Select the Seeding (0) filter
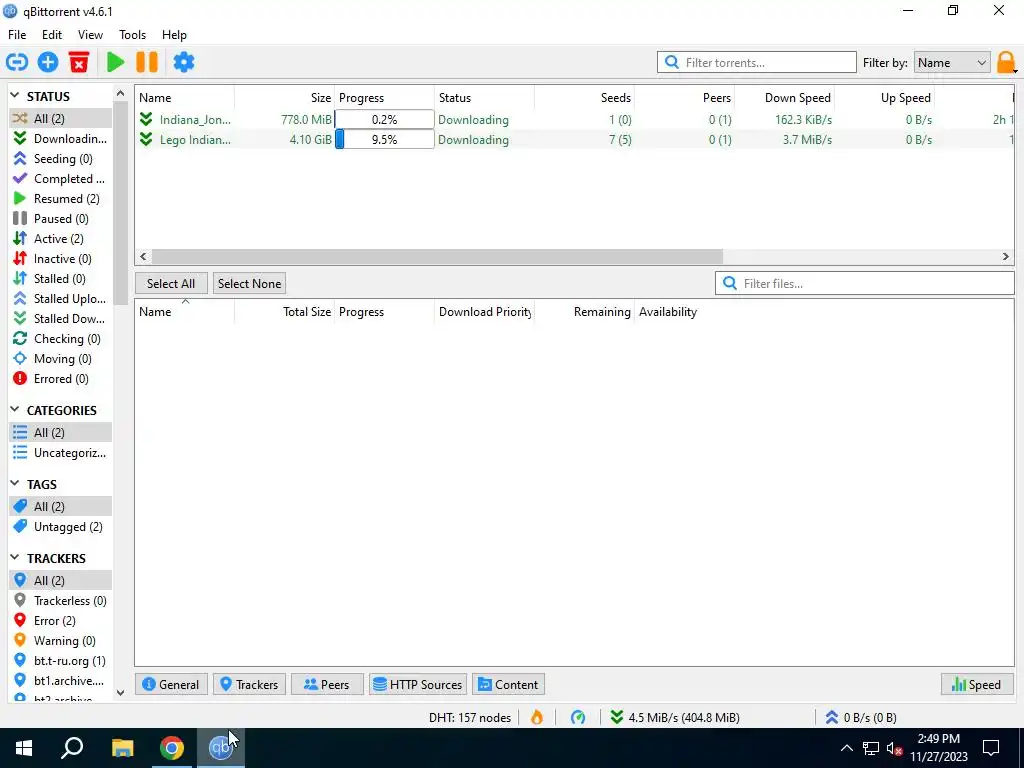This screenshot has height=768, width=1024. pyautogui.click(x=60, y=159)
